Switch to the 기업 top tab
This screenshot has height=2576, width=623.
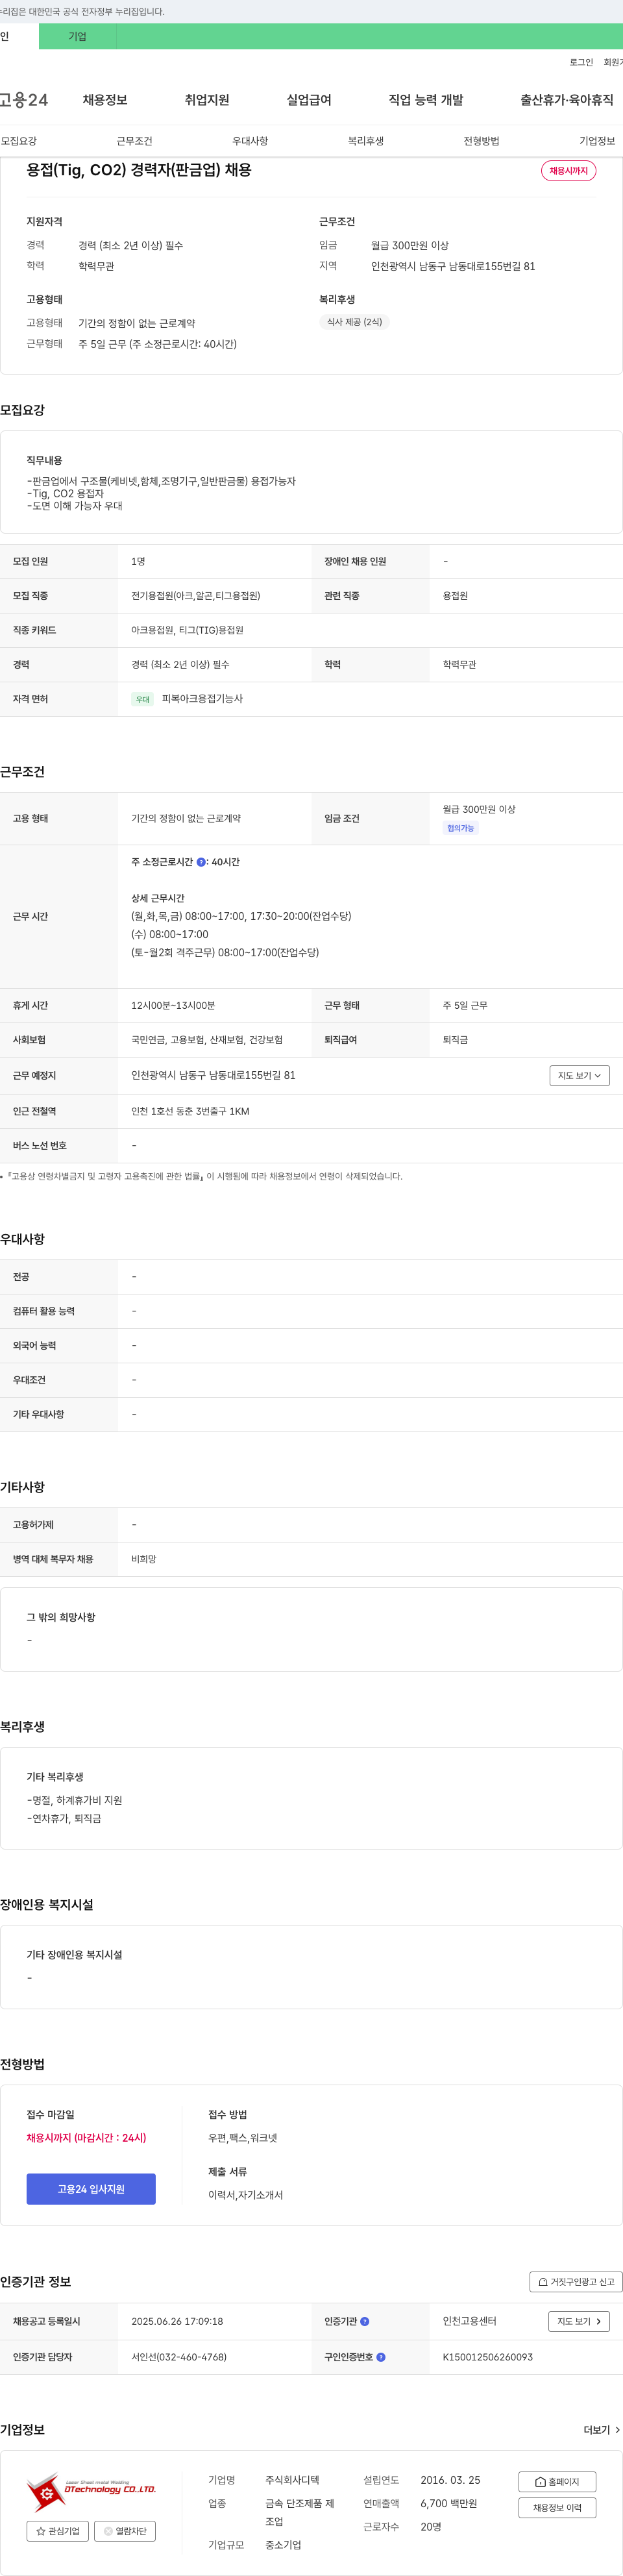tap(77, 36)
